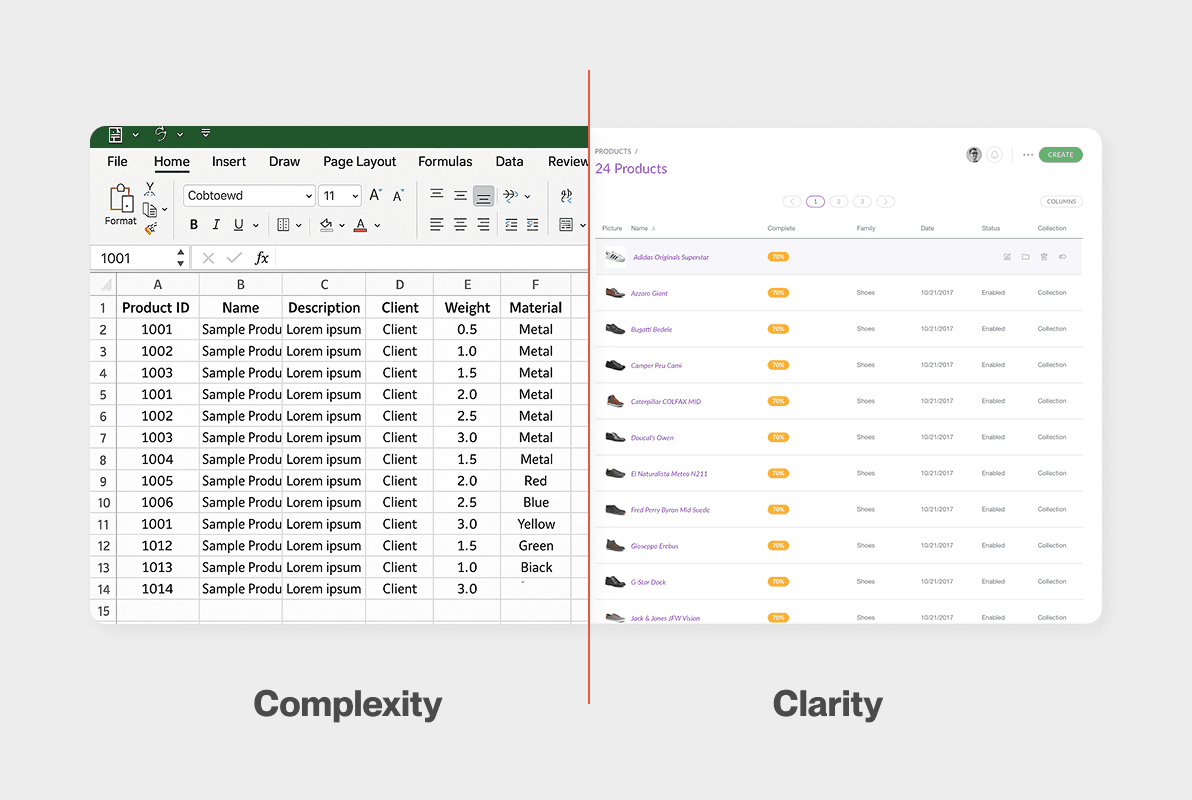This screenshot has width=1192, height=800.
Task: Click the trash delete icon on Adidas row
Action: [x=1044, y=257]
